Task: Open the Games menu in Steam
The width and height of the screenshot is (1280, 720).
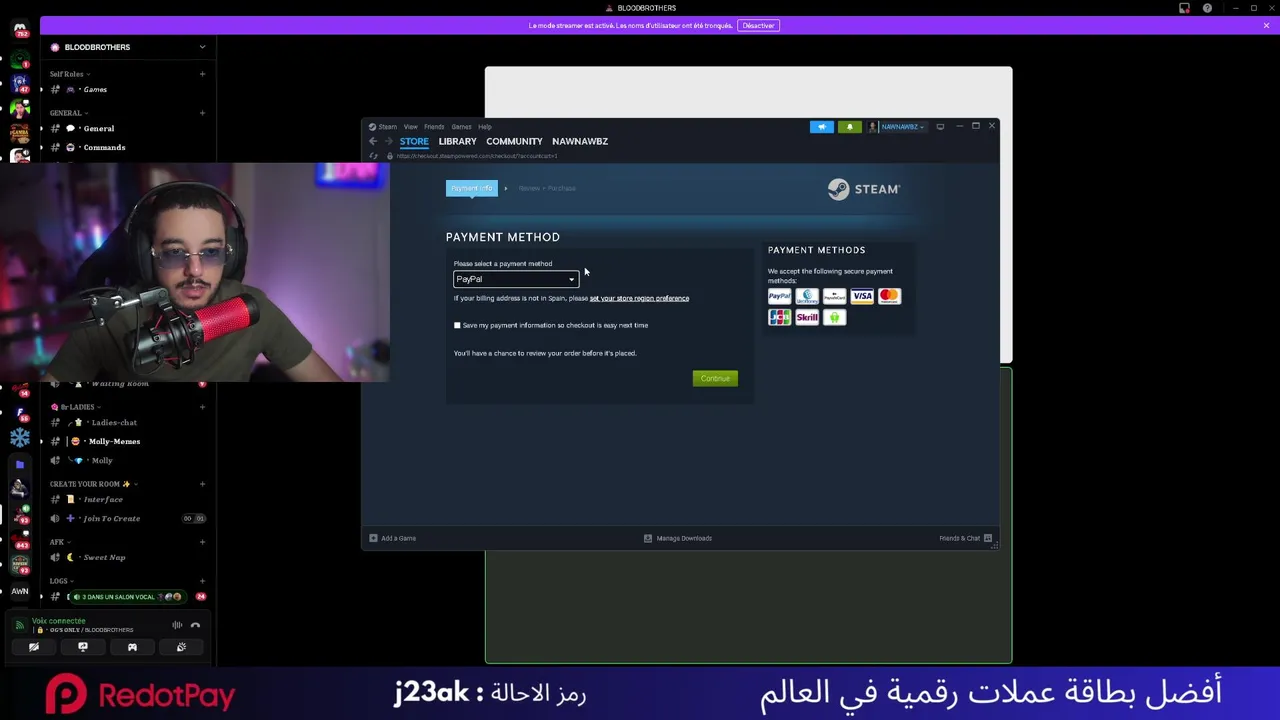Action: (461, 127)
